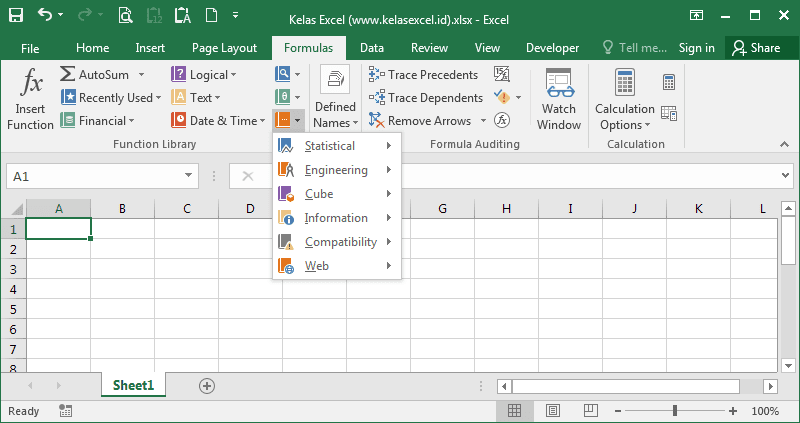
Task: Undo the last action
Action: tap(45, 15)
